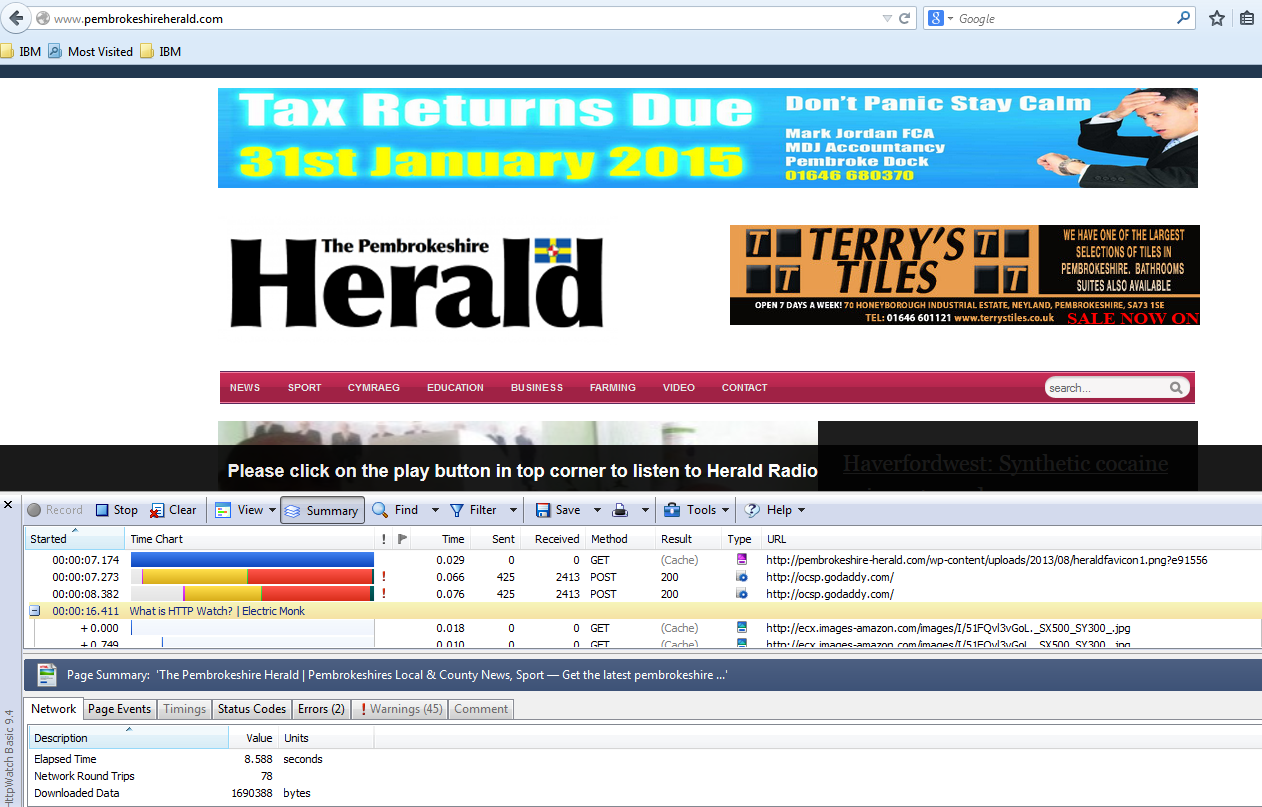Sort by the Description column header
Screen dimensions: 1262x807
(x=128, y=738)
